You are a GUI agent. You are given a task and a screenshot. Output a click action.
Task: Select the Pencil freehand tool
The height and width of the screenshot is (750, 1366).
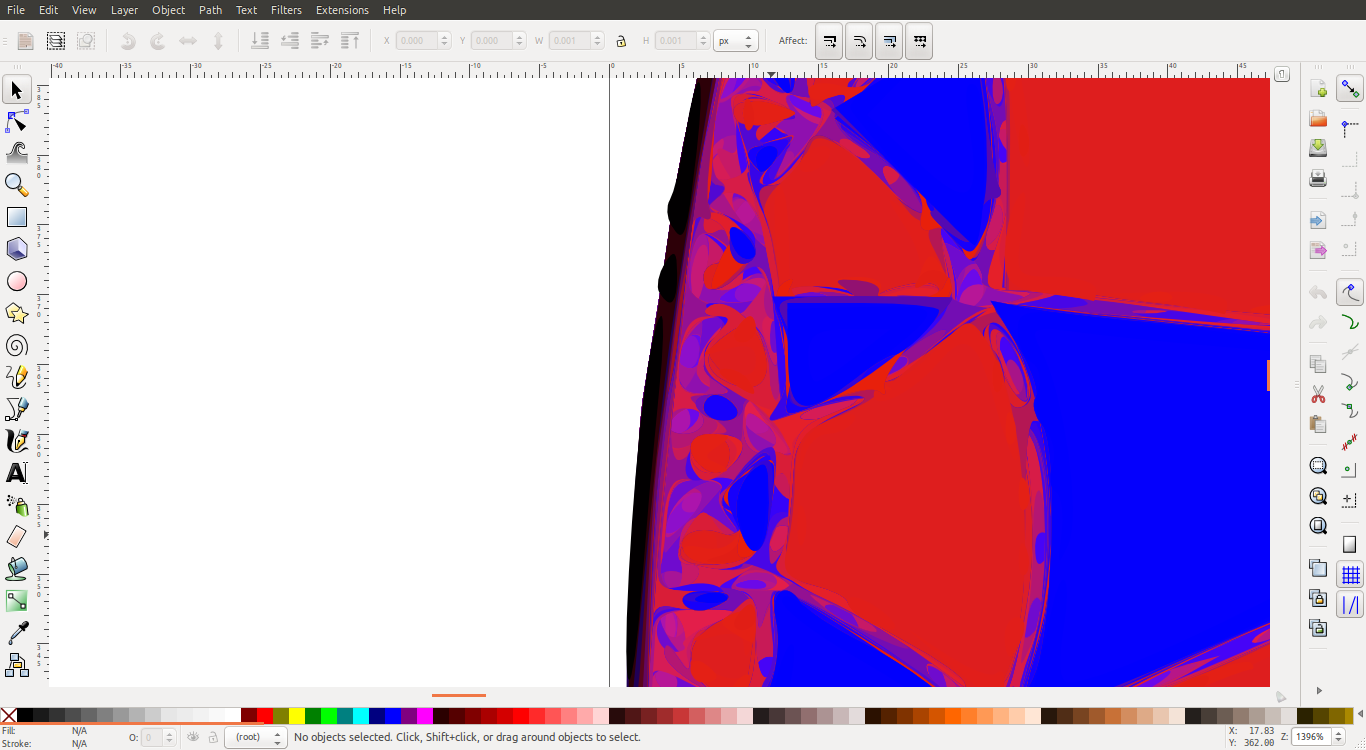[17, 377]
